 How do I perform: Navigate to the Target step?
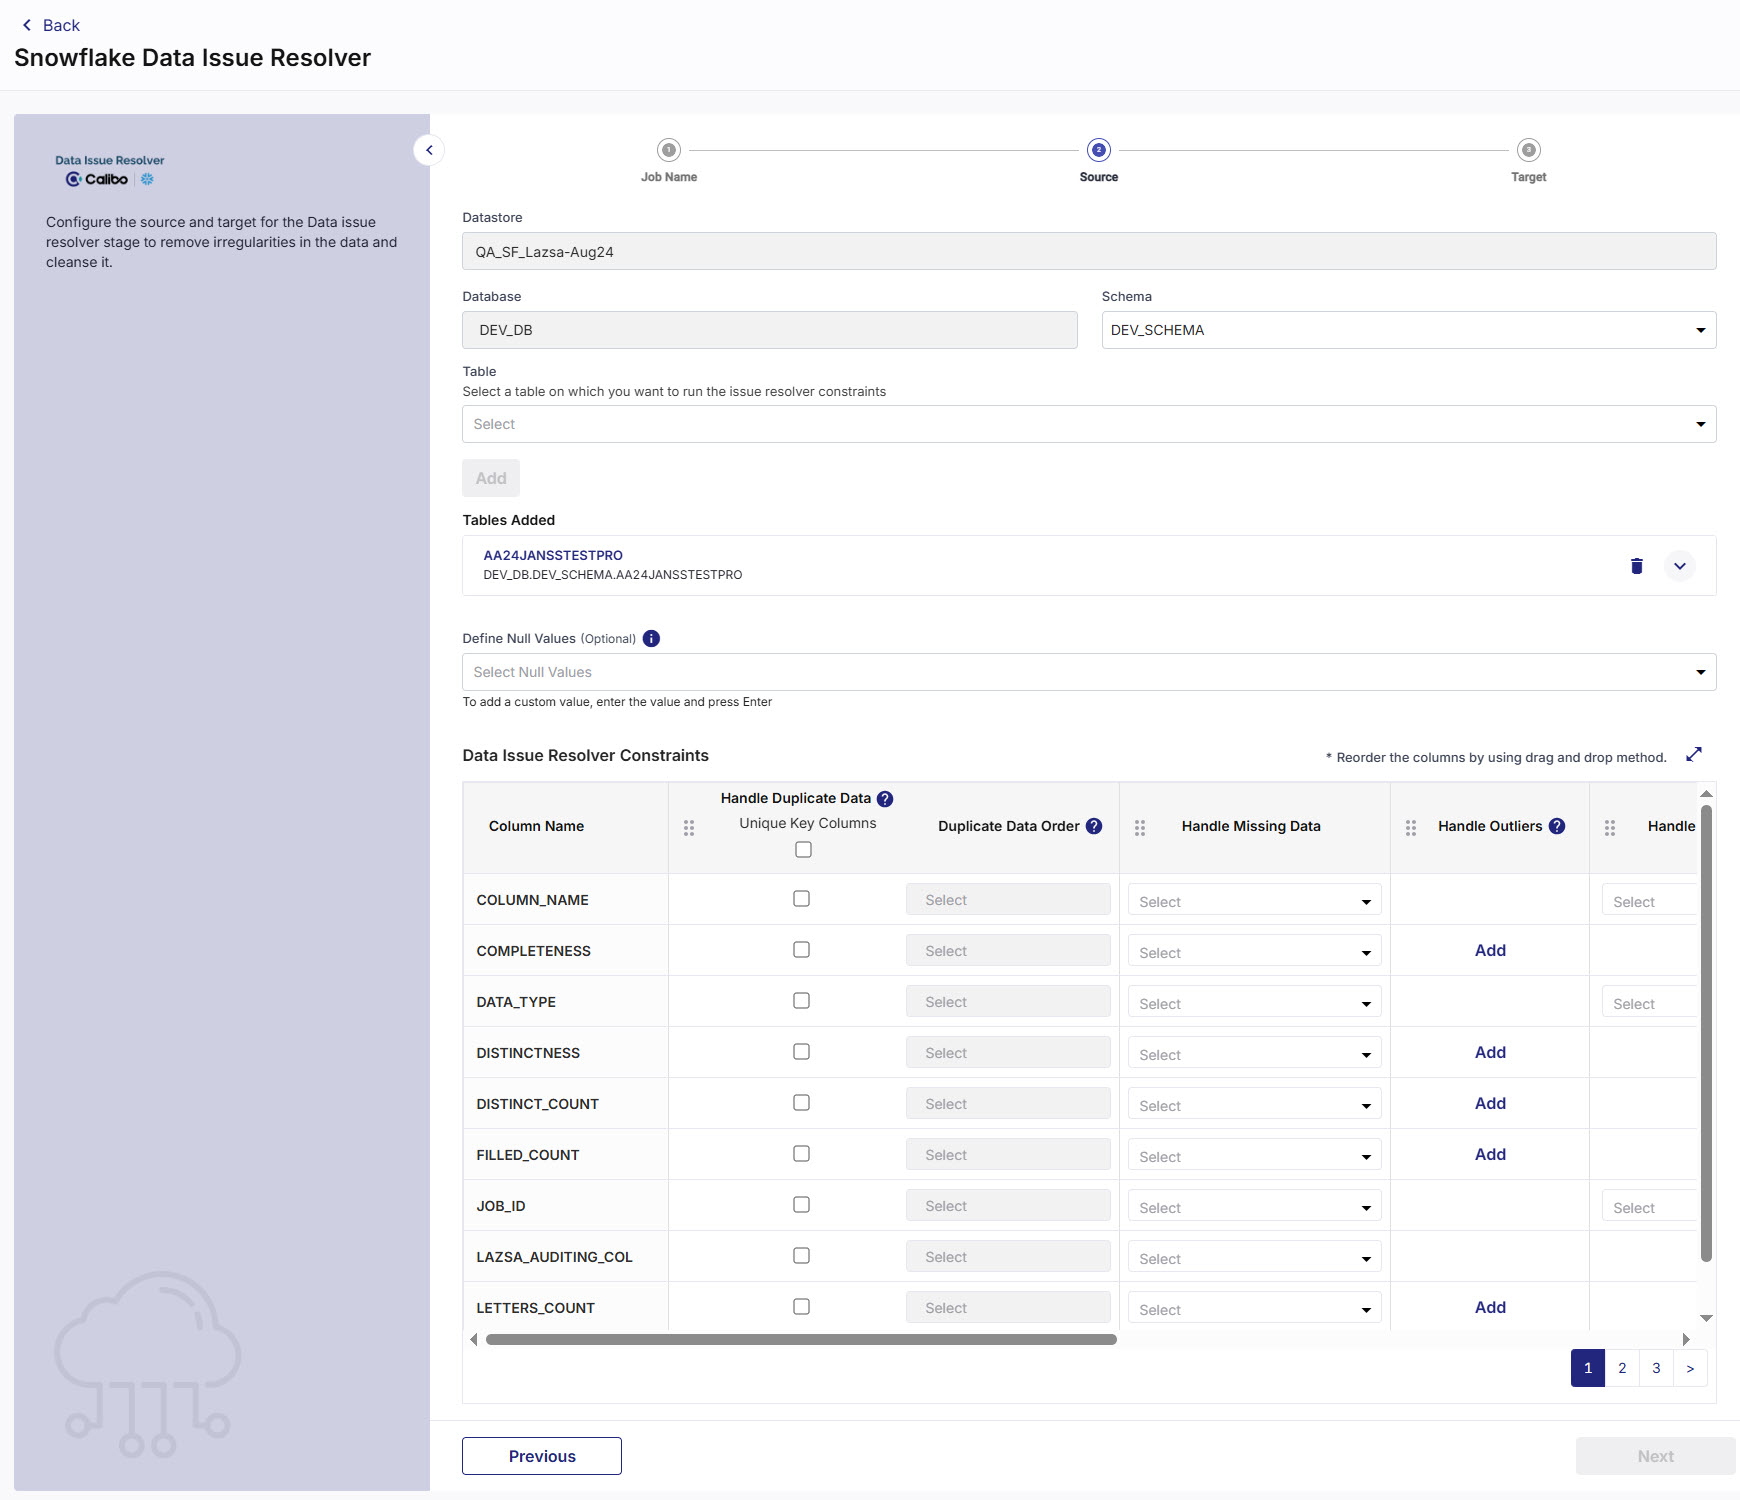point(1528,150)
